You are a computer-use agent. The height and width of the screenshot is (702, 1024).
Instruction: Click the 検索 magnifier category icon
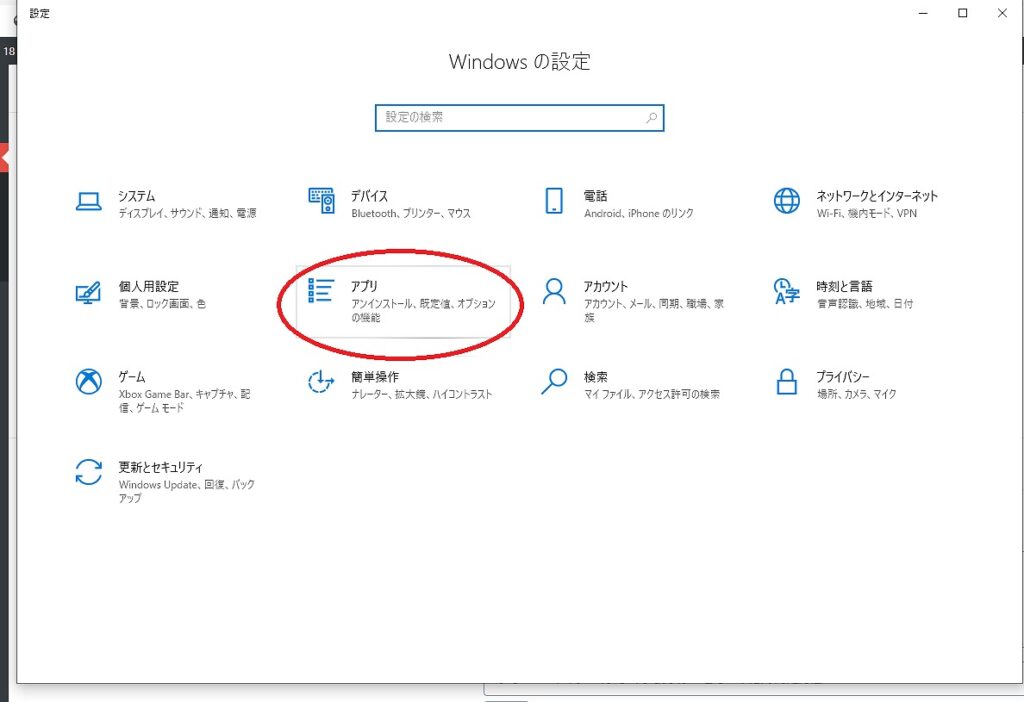[x=554, y=382]
